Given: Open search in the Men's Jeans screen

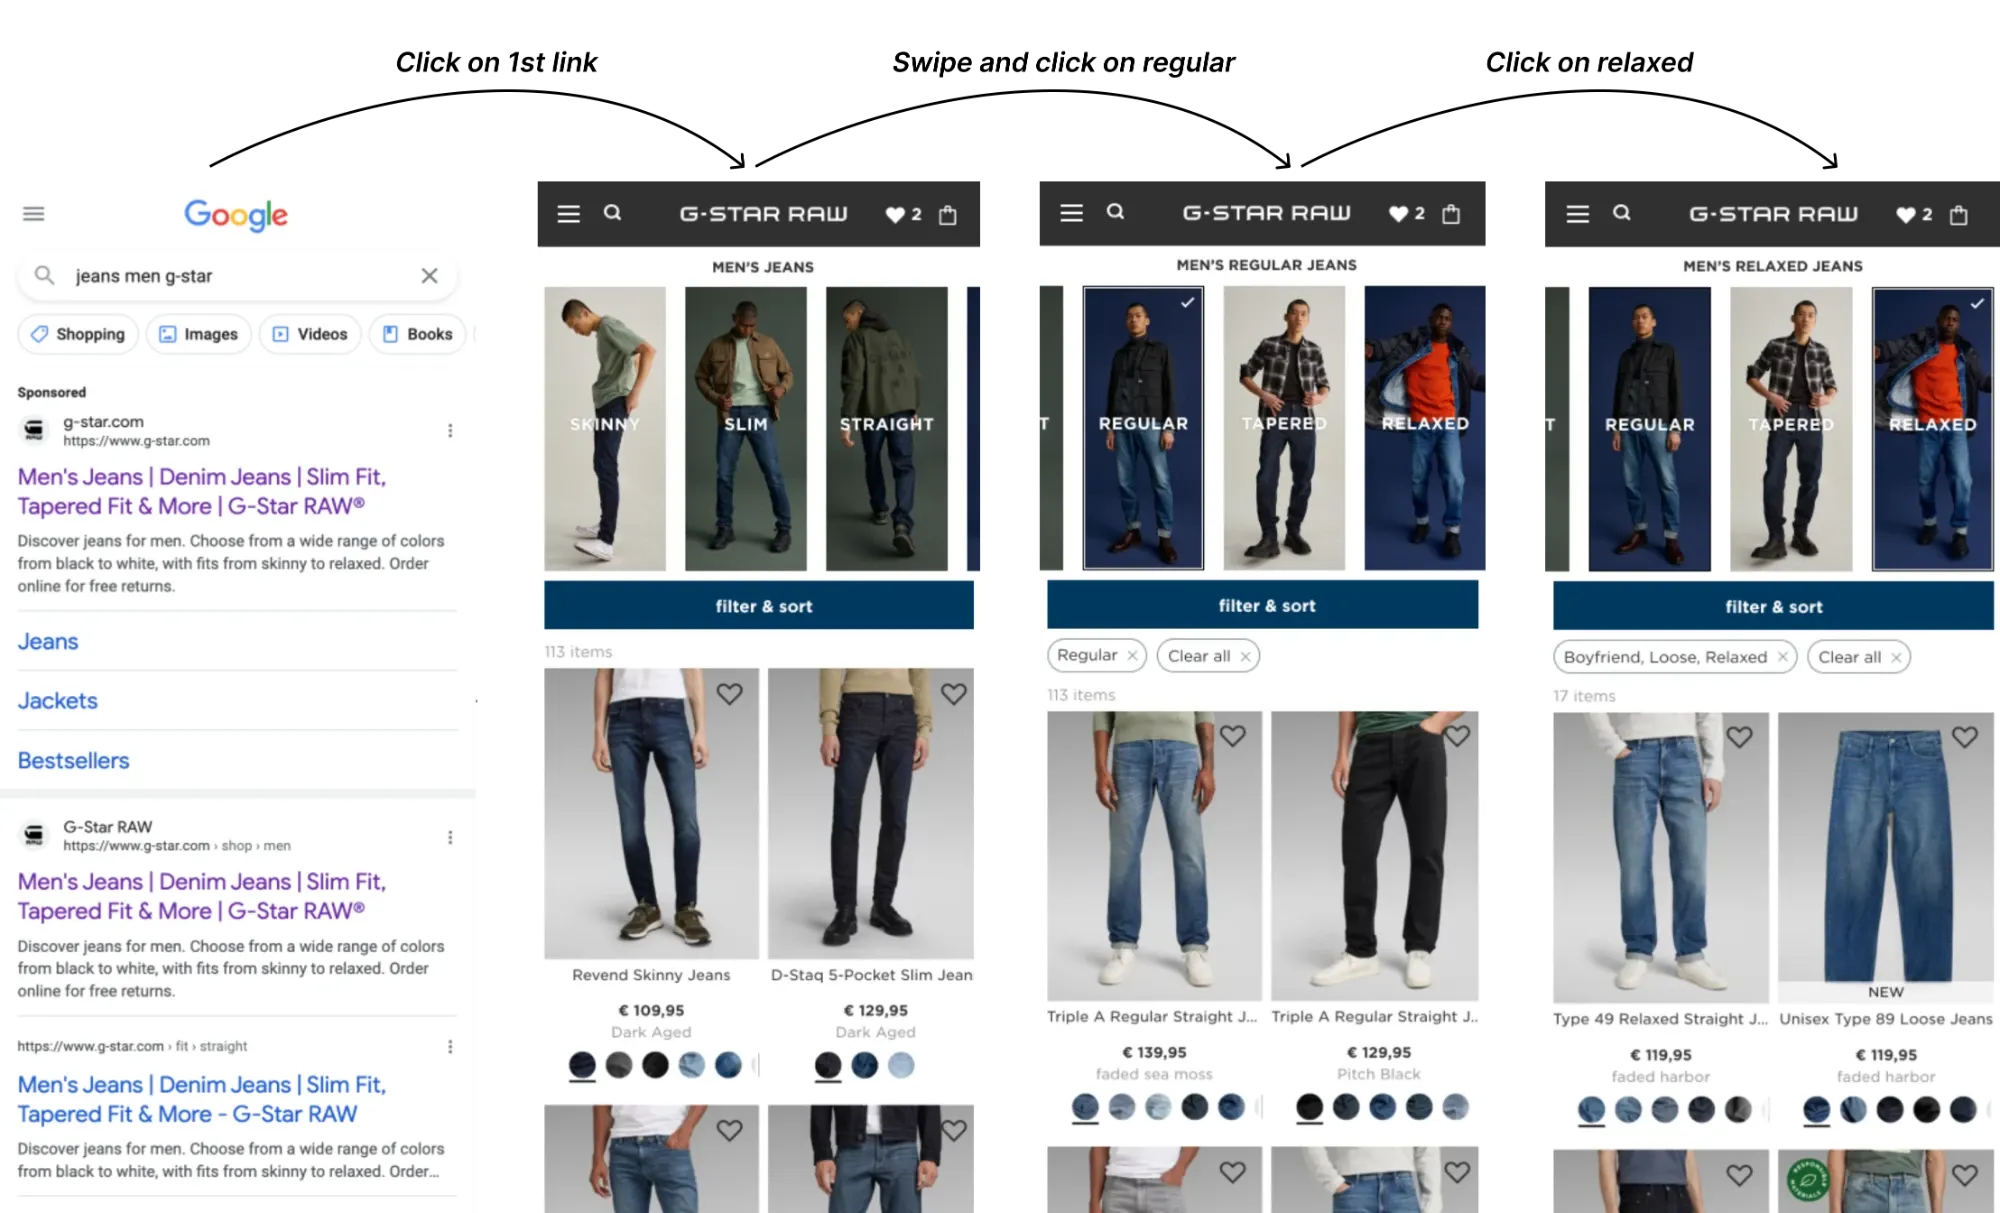Looking at the screenshot, I should click(x=613, y=213).
